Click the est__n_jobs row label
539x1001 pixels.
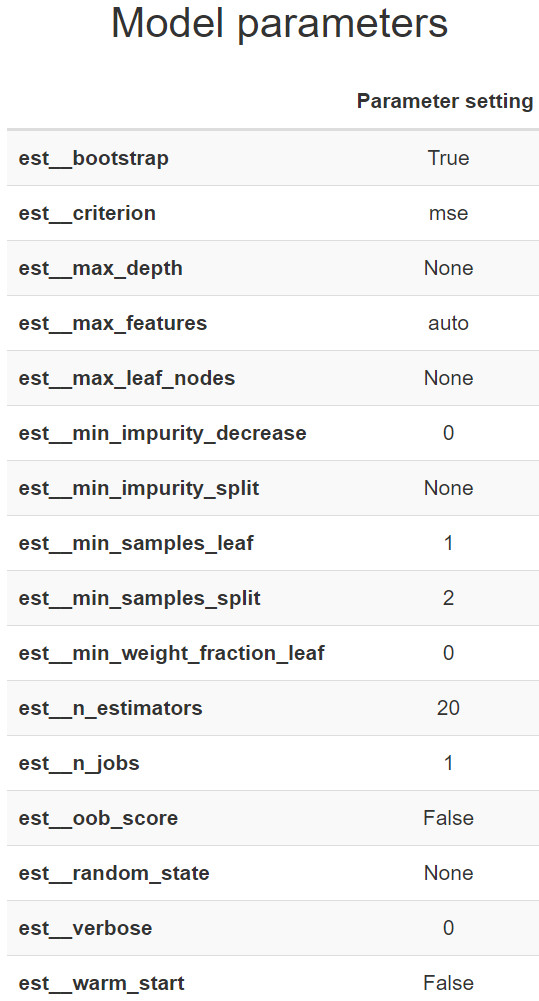click(79, 763)
